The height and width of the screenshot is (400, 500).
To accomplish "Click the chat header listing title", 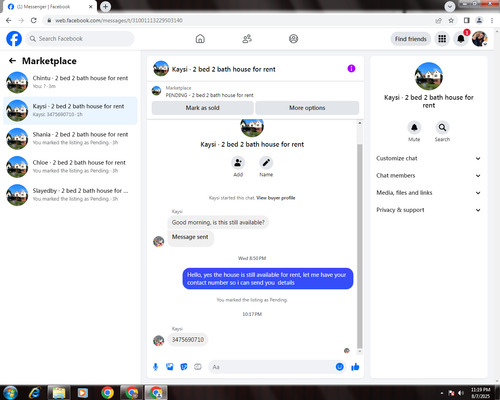I will tap(224, 69).
